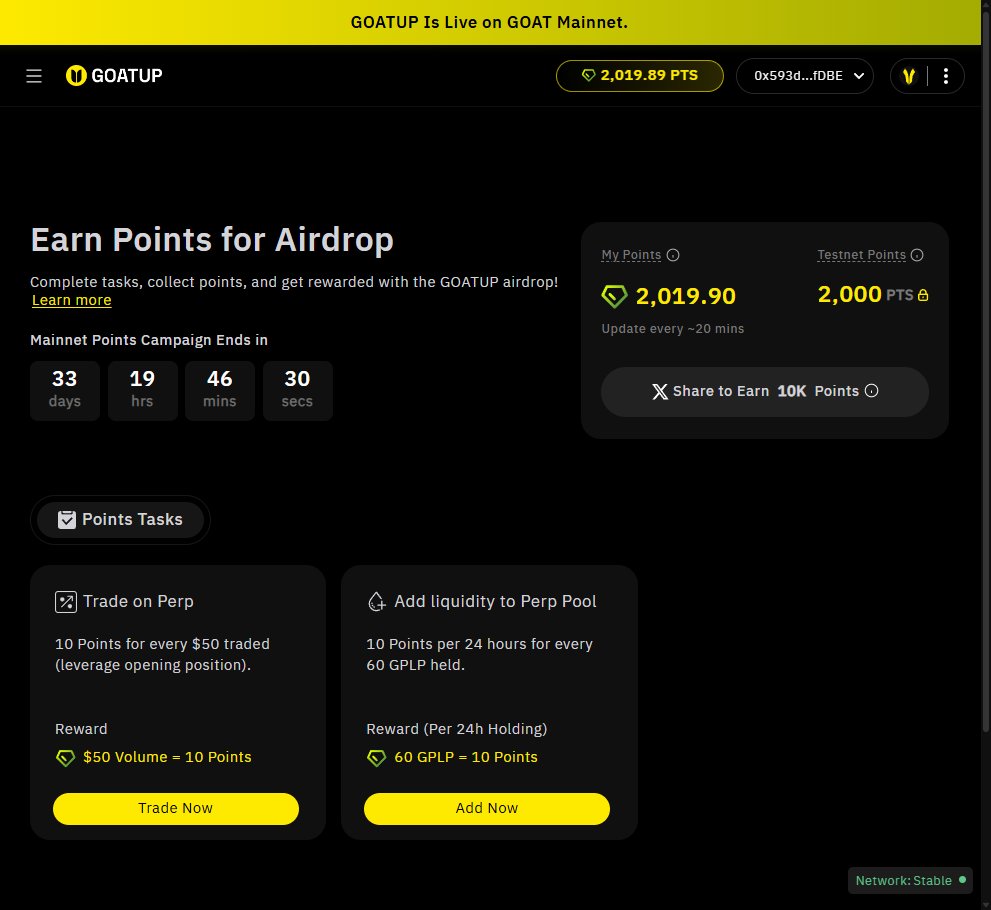Viewport: 991px width, 910px height.
Task: Click the Testnet Points label
Action: (x=861, y=255)
